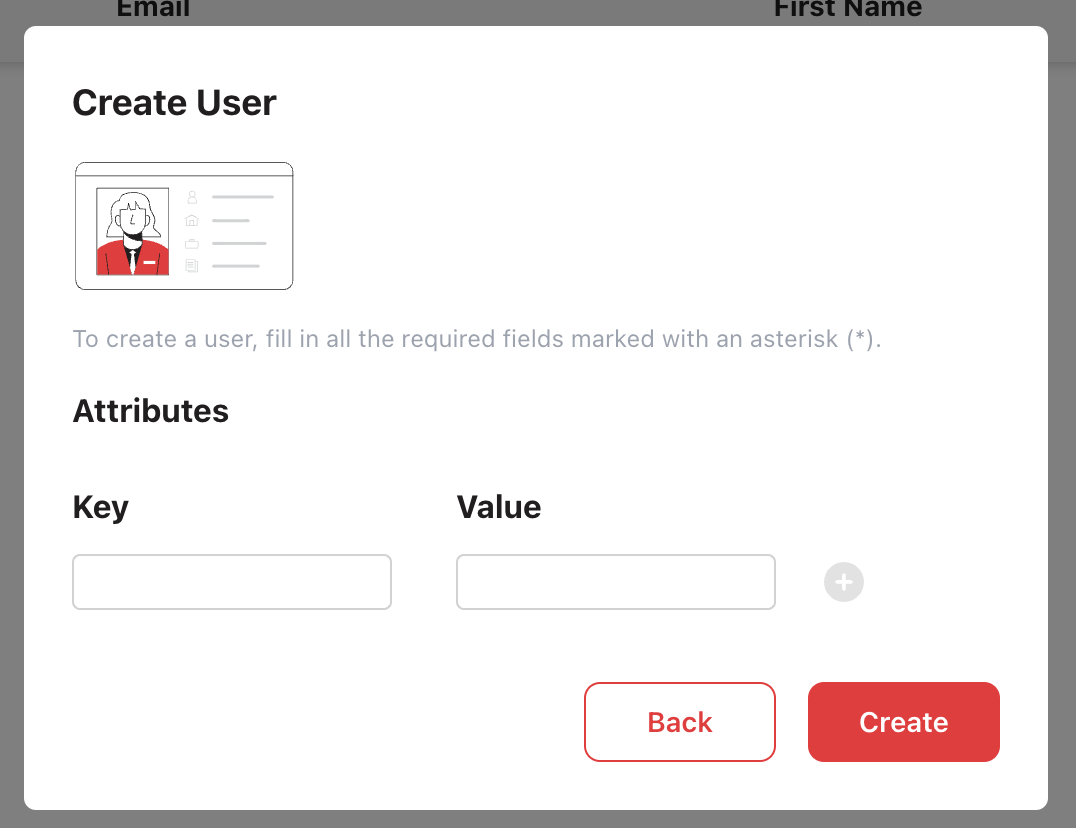Click the Create User dialog heading
Viewport: 1076px width, 828px height.
174,103
